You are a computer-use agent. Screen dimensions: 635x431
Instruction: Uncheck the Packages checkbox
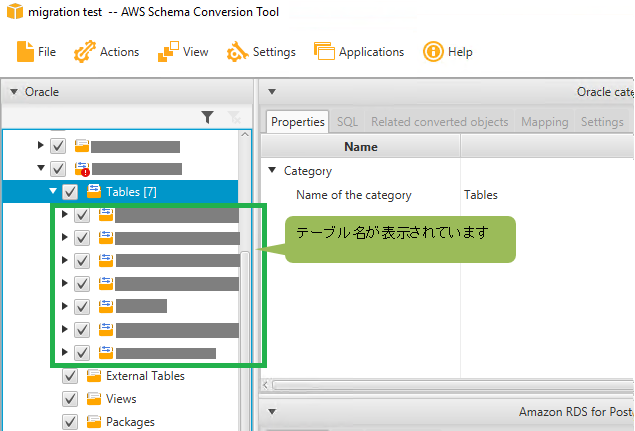pos(70,422)
